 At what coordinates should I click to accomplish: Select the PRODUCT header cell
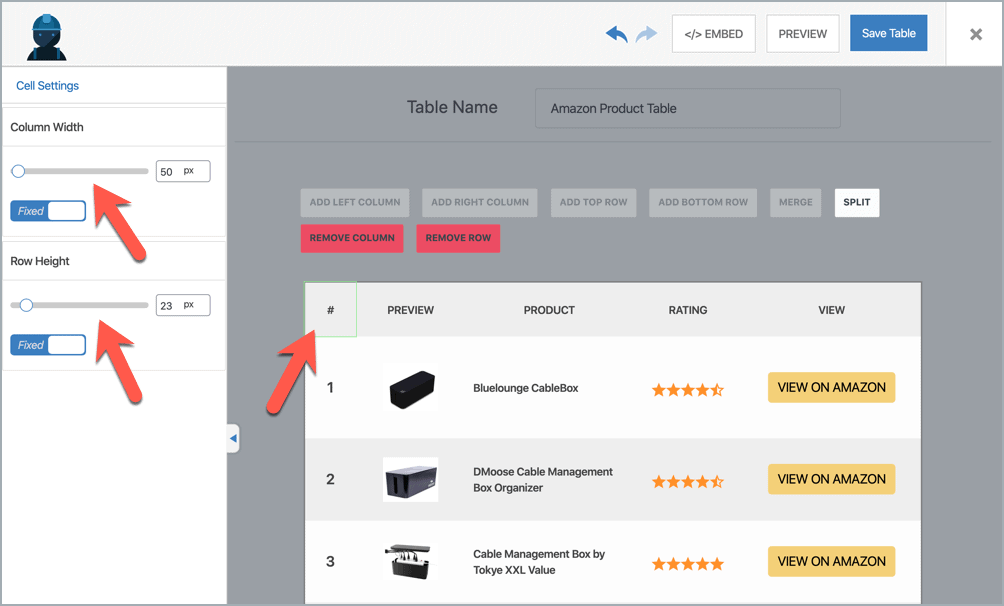click(549, 310)
